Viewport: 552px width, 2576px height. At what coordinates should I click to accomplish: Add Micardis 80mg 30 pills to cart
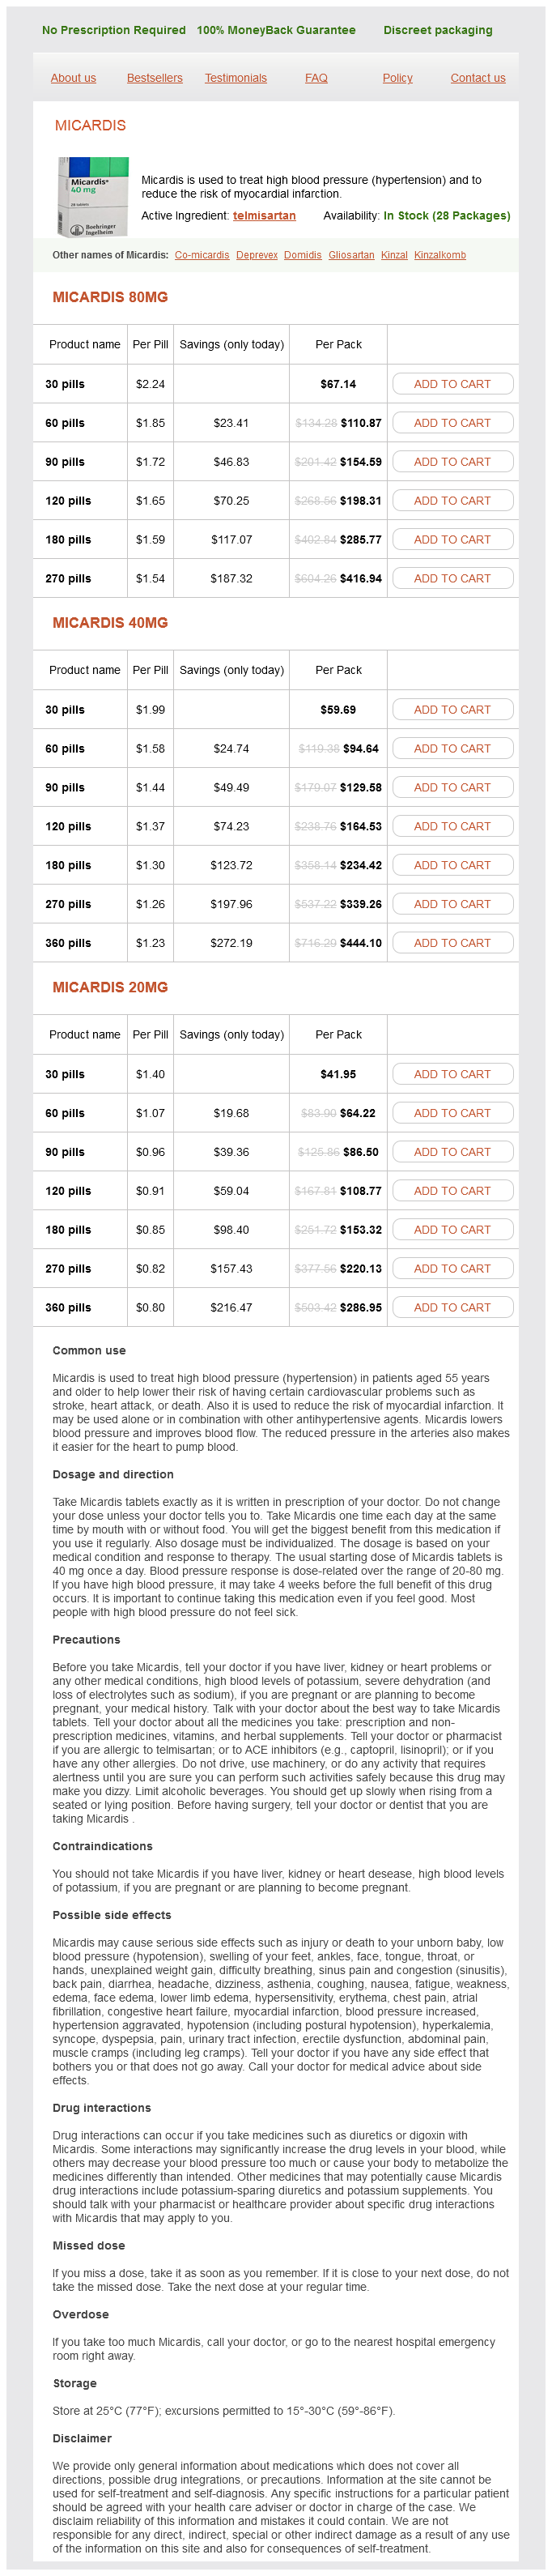point(452,384)
